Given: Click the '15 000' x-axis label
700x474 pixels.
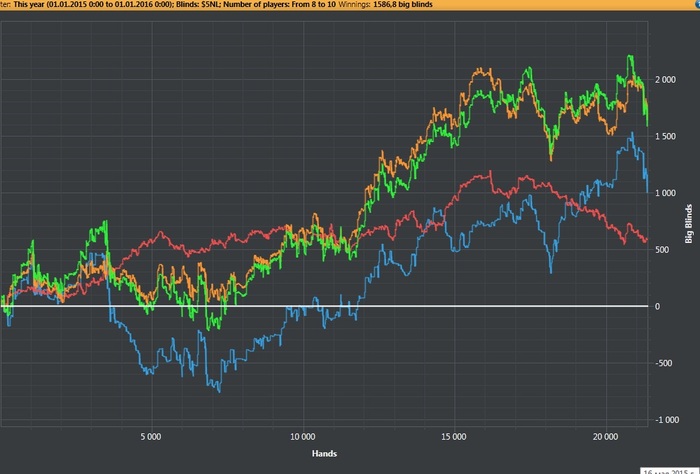Looking at the screenshot, I should point(454,437).
